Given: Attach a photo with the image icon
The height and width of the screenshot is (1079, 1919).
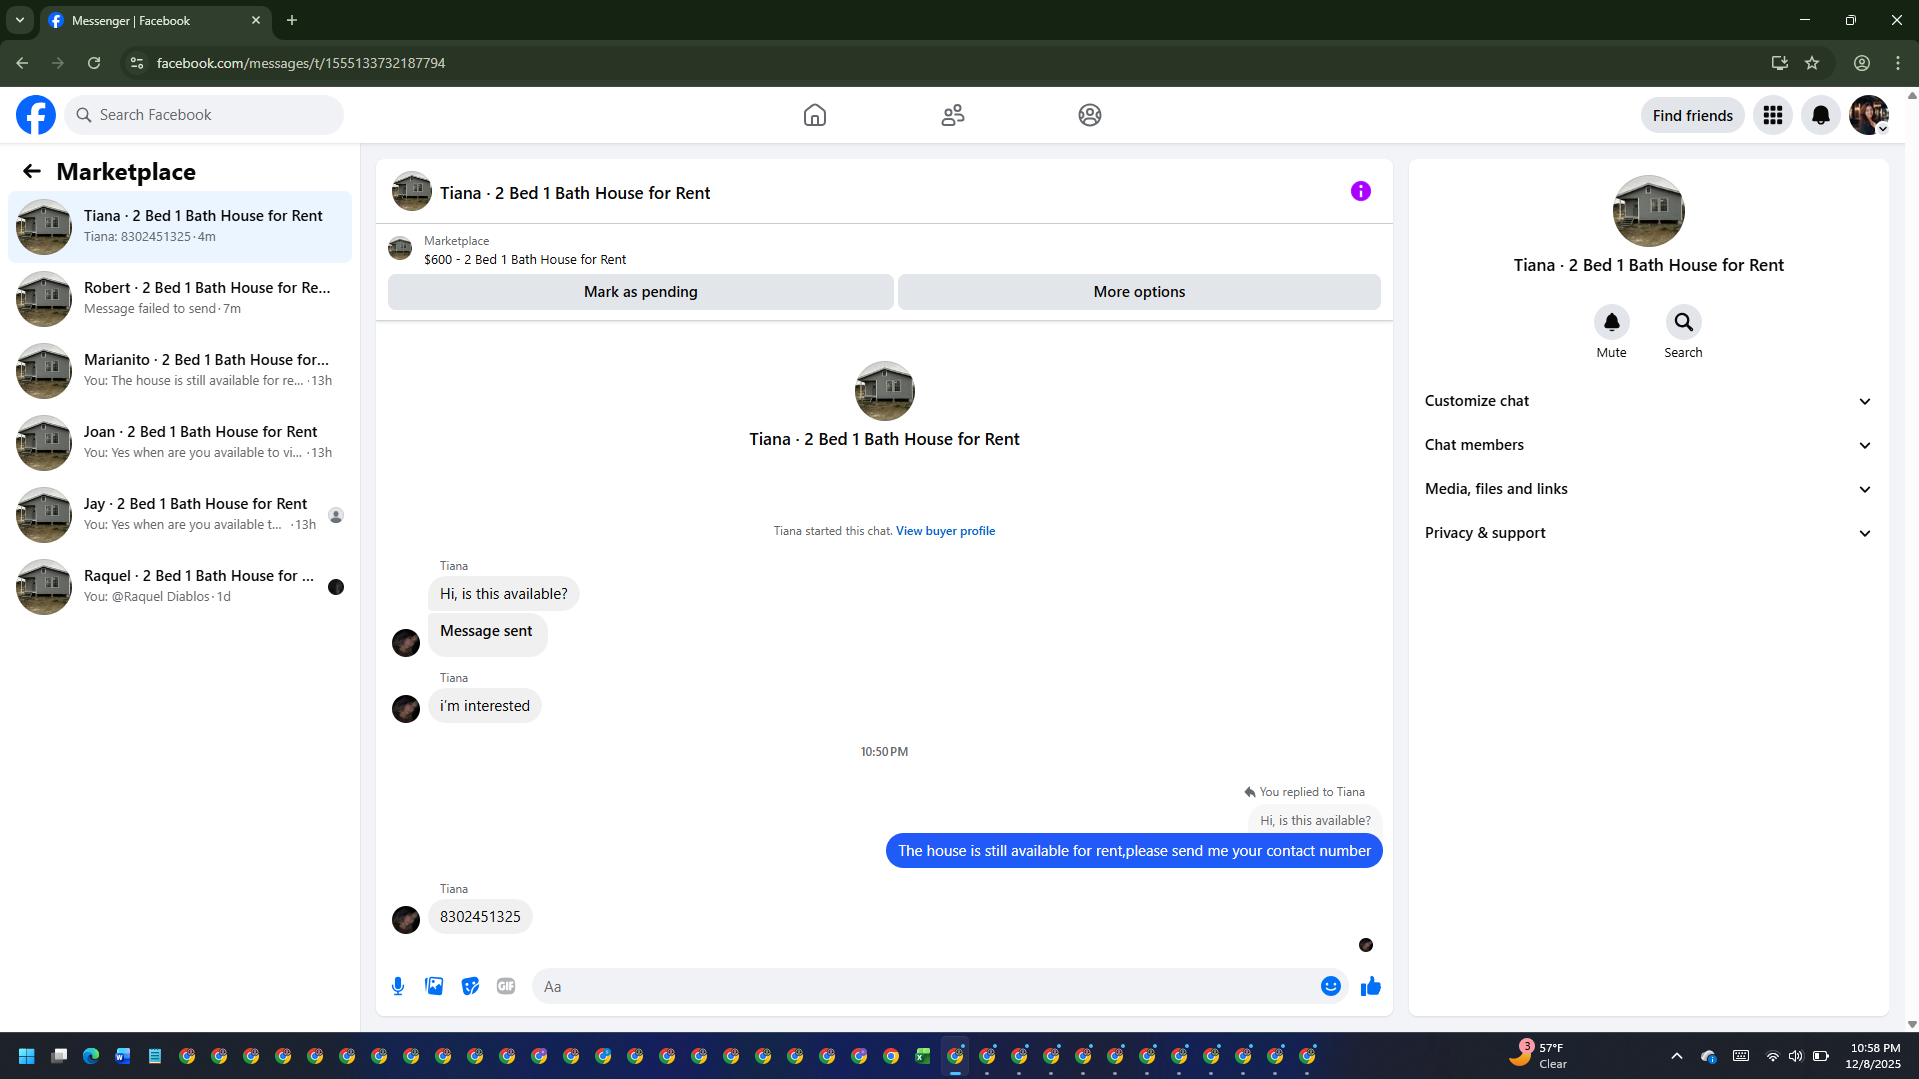Looking at the screenshot, I should click(x=434, y=986).
